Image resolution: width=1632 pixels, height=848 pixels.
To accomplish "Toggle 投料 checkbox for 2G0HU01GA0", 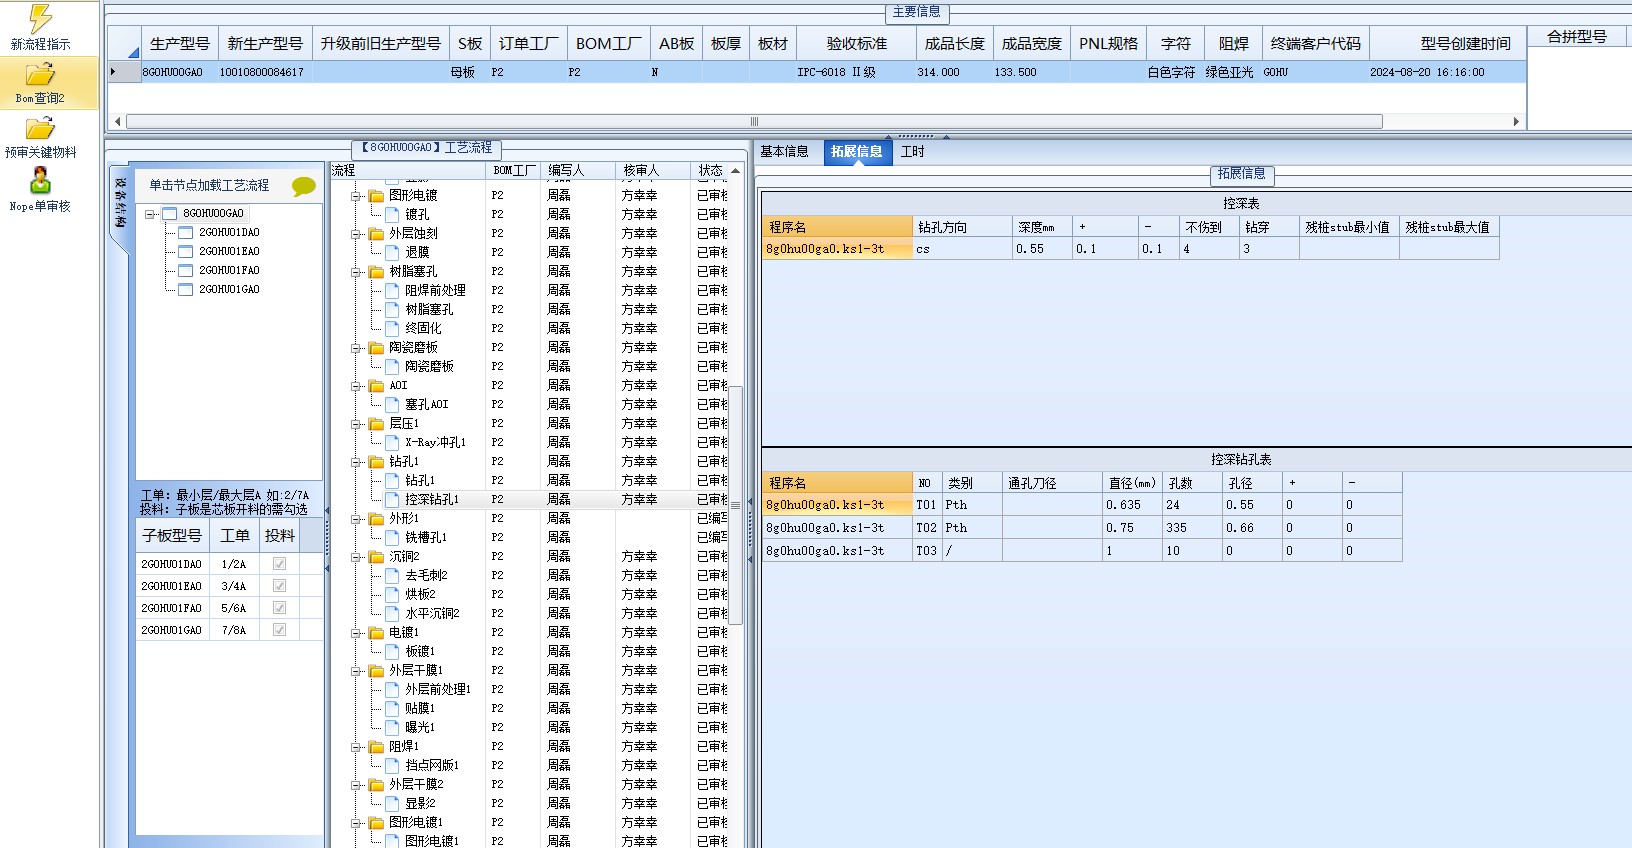I will 279,630.
